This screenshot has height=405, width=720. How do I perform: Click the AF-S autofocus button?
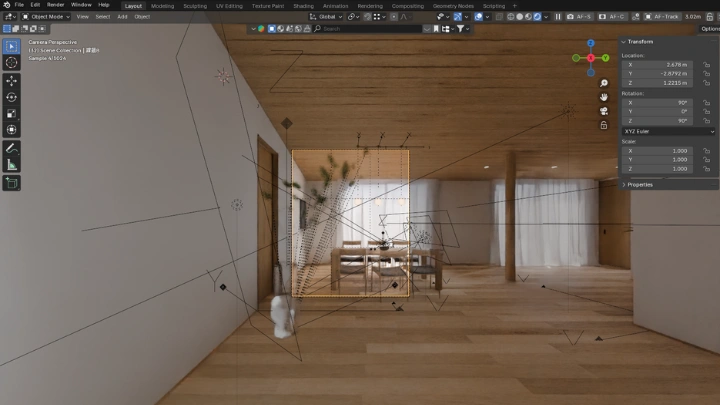579,17
